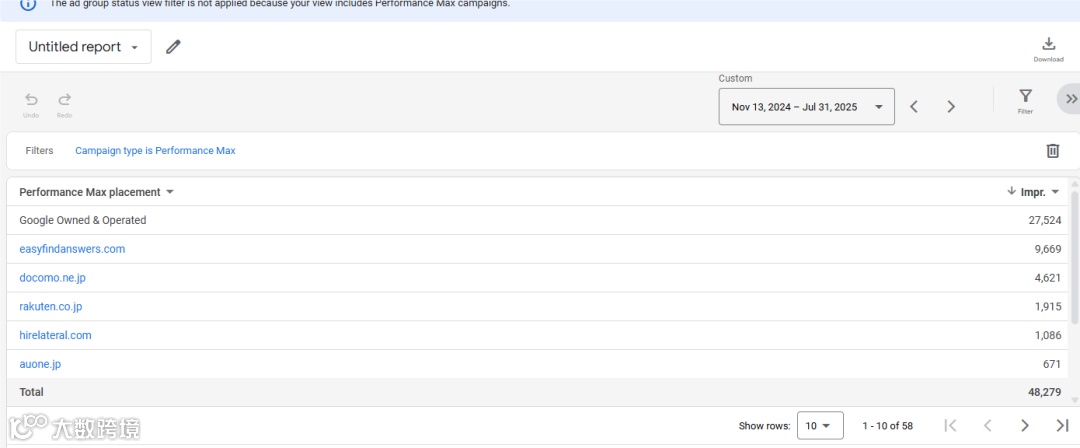Click the Total row label
This screenshot has height=448, width=1080.
(31, 392)
